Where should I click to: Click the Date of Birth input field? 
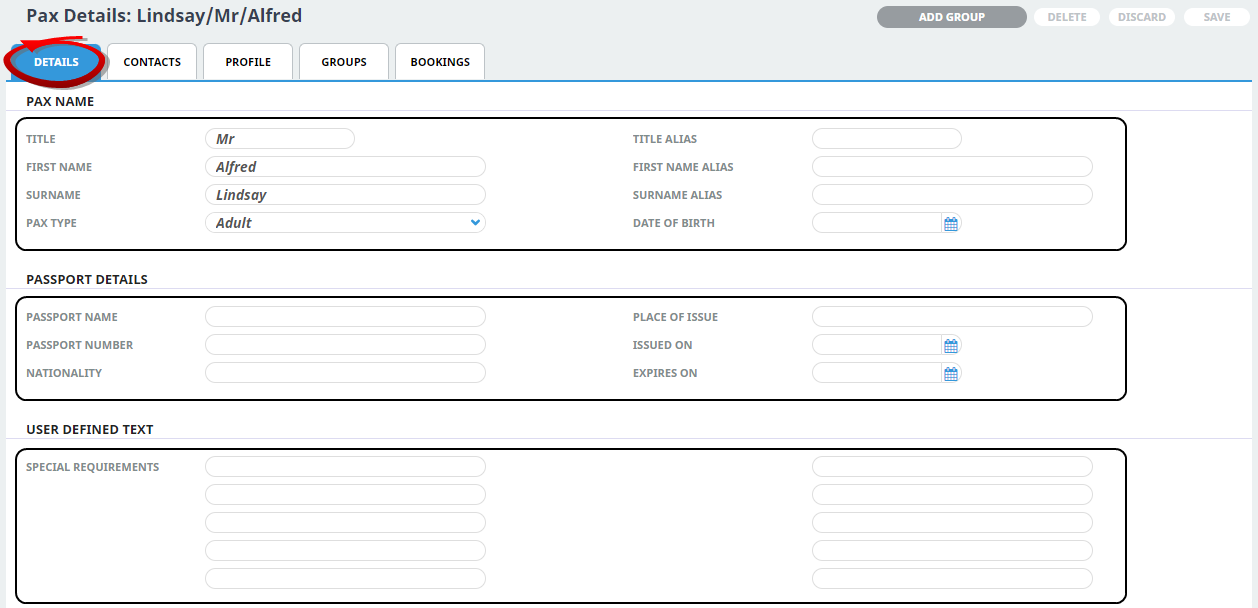tap(876, 223)
